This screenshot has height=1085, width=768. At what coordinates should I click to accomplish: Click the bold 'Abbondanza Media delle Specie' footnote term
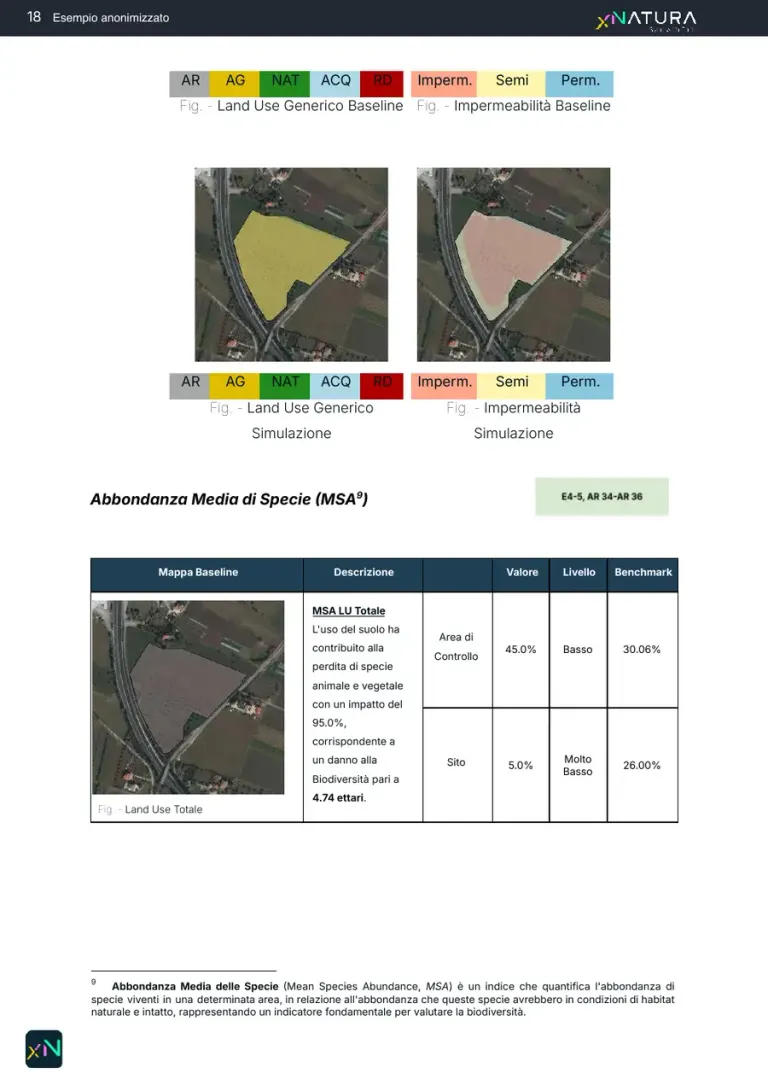coord(195,986)
